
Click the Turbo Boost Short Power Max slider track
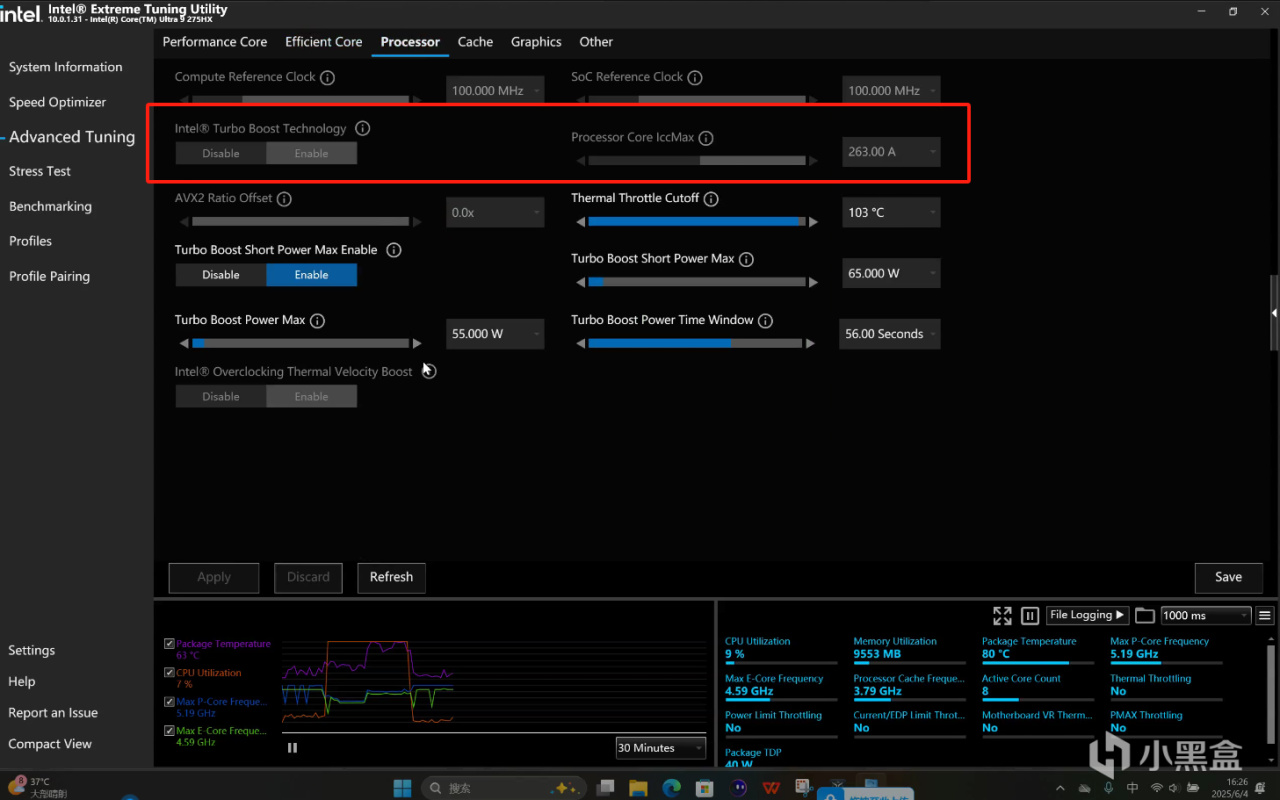(695, 282)
